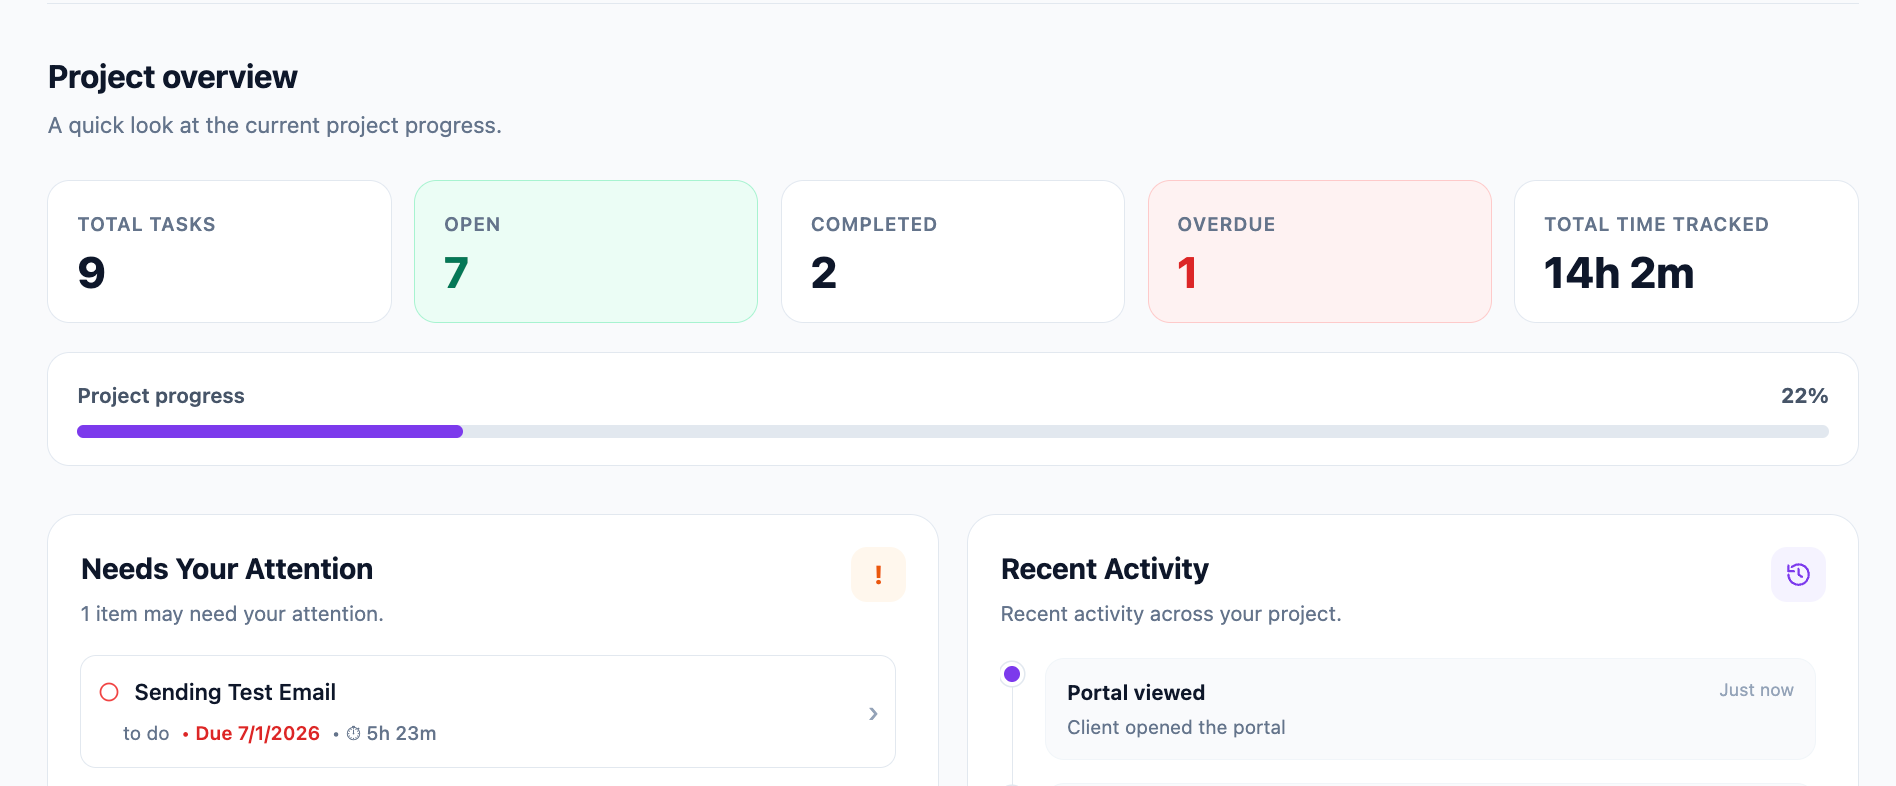Select the Open tasks card

(x=586, y=251)
